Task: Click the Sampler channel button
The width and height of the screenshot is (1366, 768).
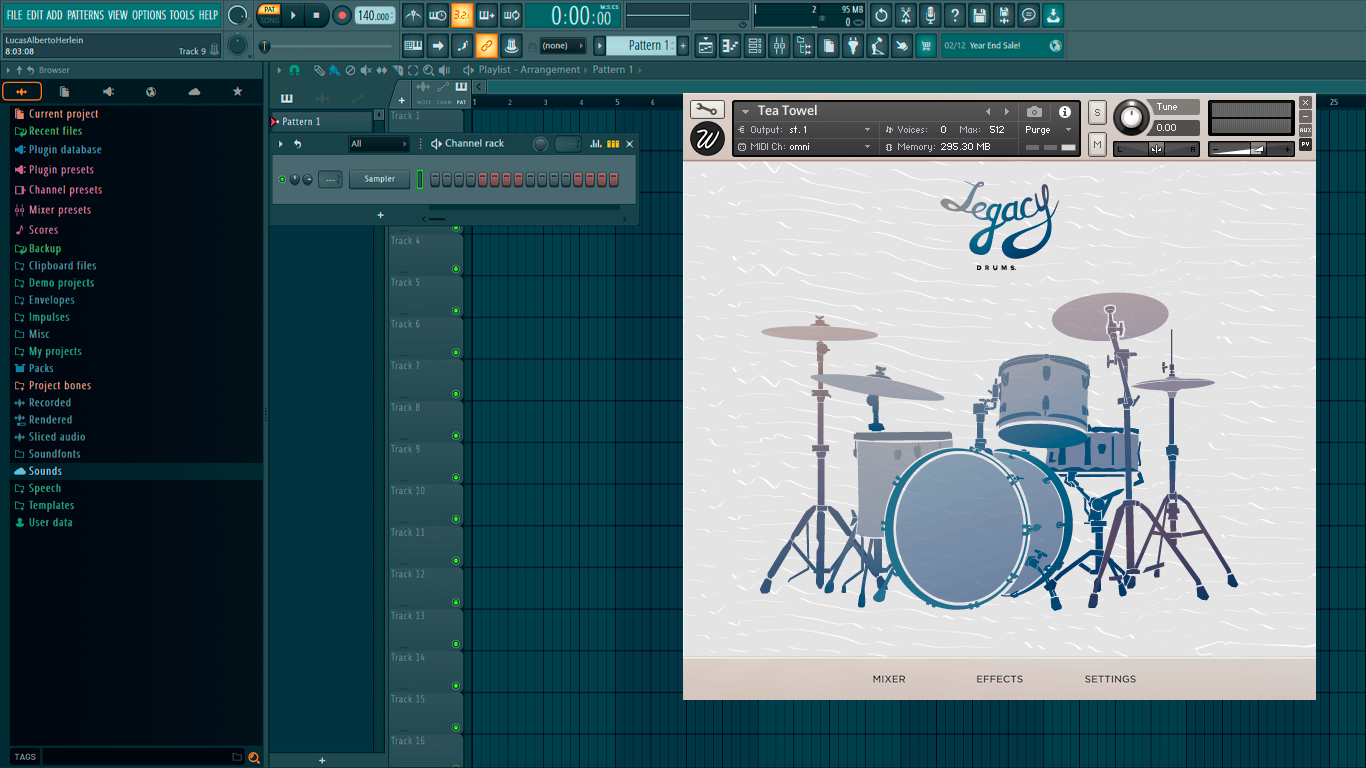Action: [x=379, y=179]
